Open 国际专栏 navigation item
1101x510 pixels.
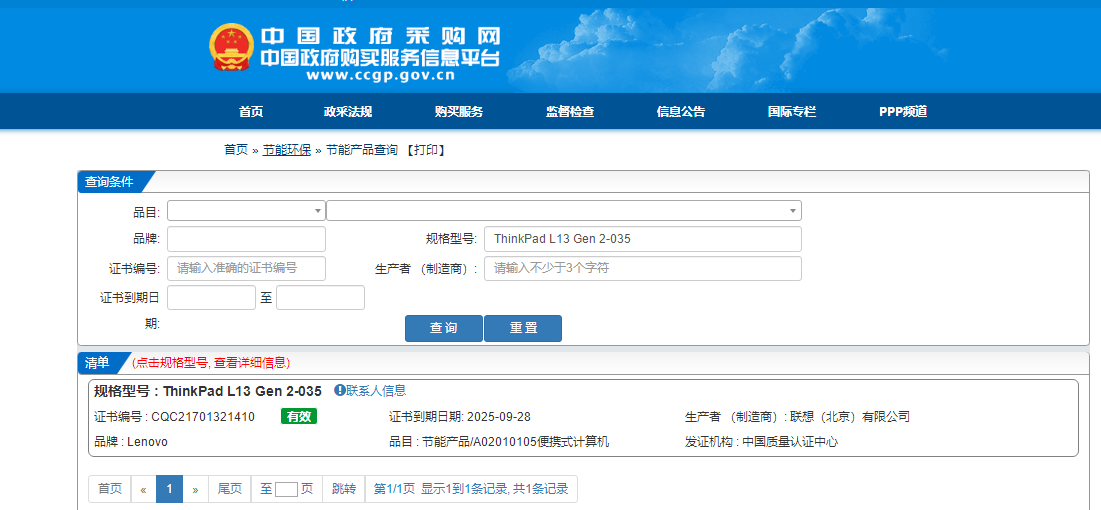[792, 112]
